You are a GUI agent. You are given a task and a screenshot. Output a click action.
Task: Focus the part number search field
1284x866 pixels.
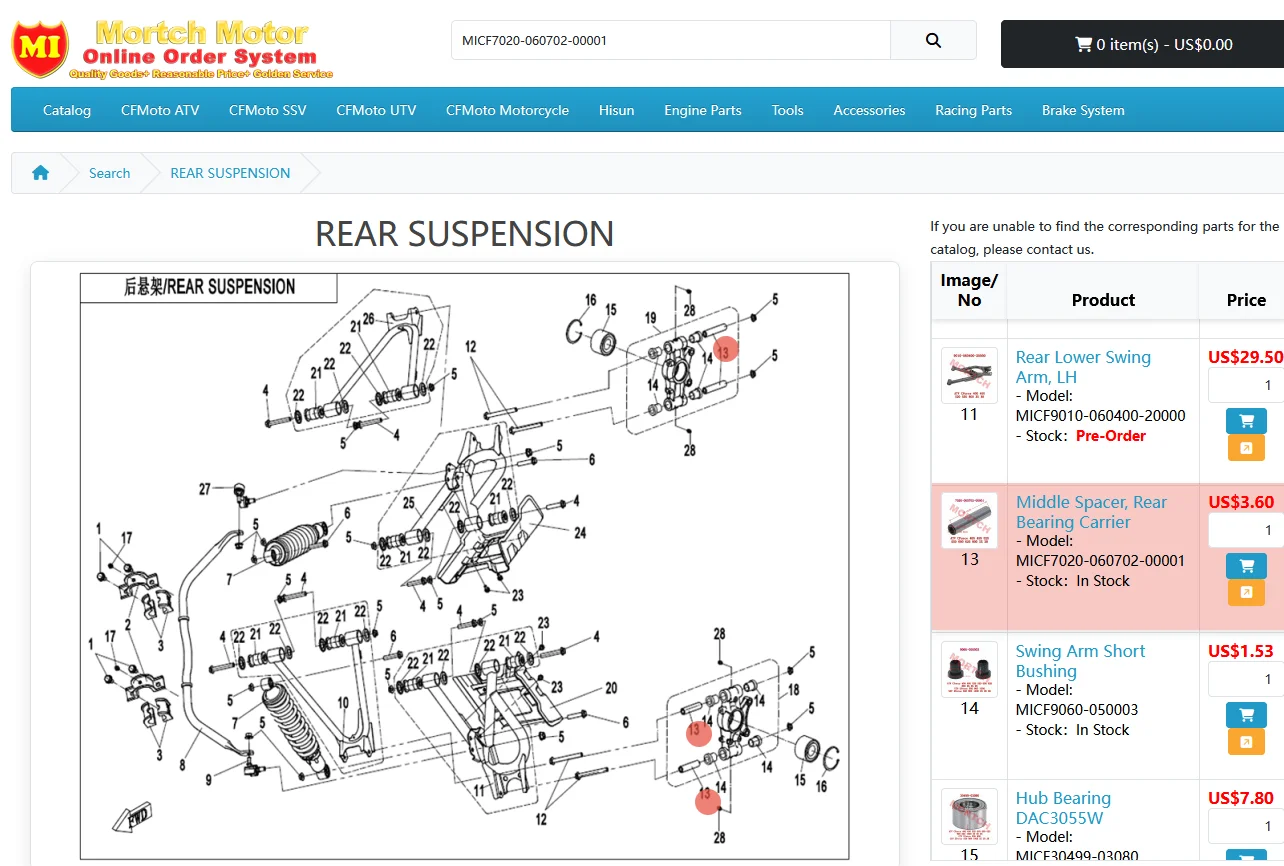pyautogui.click(x=671, y=41)
